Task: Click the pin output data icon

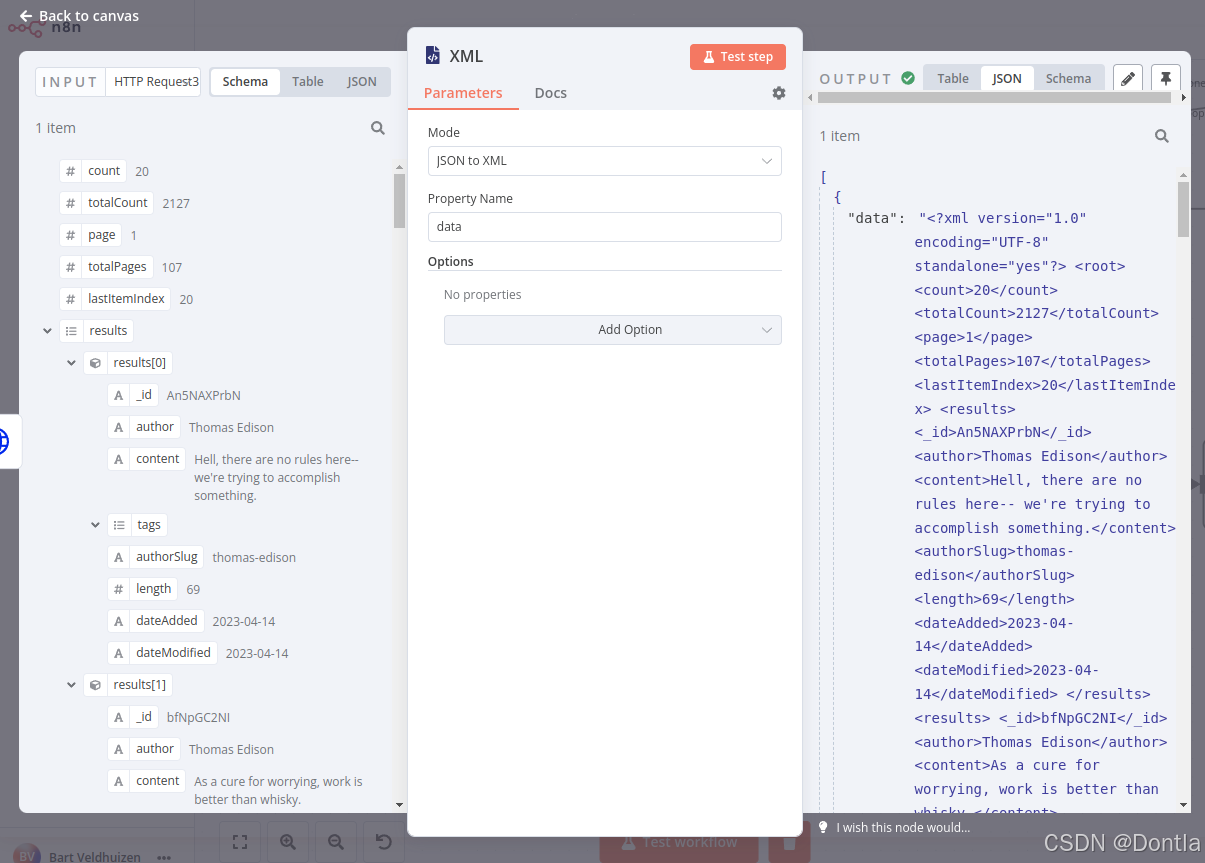Action: [x=1166, y=78]
